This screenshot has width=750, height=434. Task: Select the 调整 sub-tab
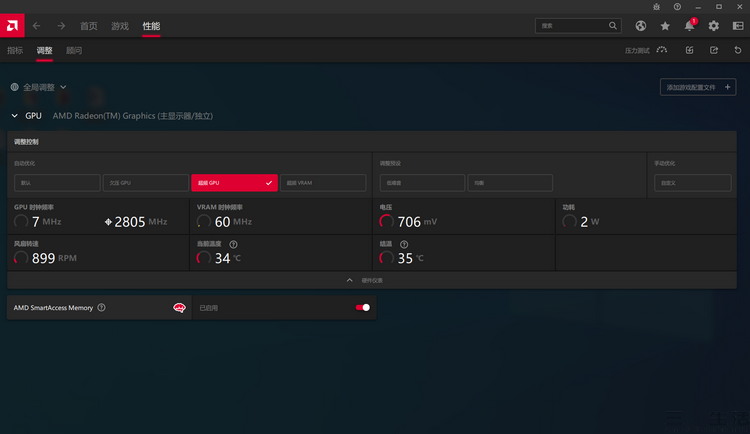pos(44,50)
